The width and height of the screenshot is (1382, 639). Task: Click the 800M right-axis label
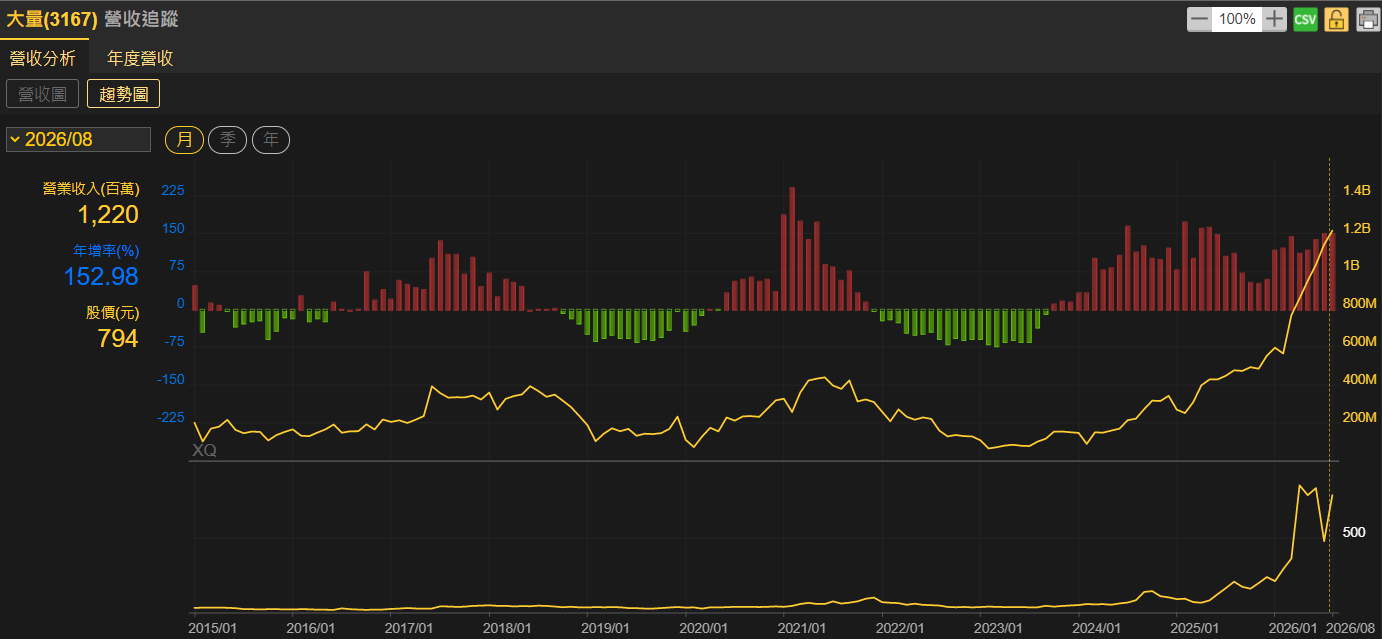(x=1359, y=304)
